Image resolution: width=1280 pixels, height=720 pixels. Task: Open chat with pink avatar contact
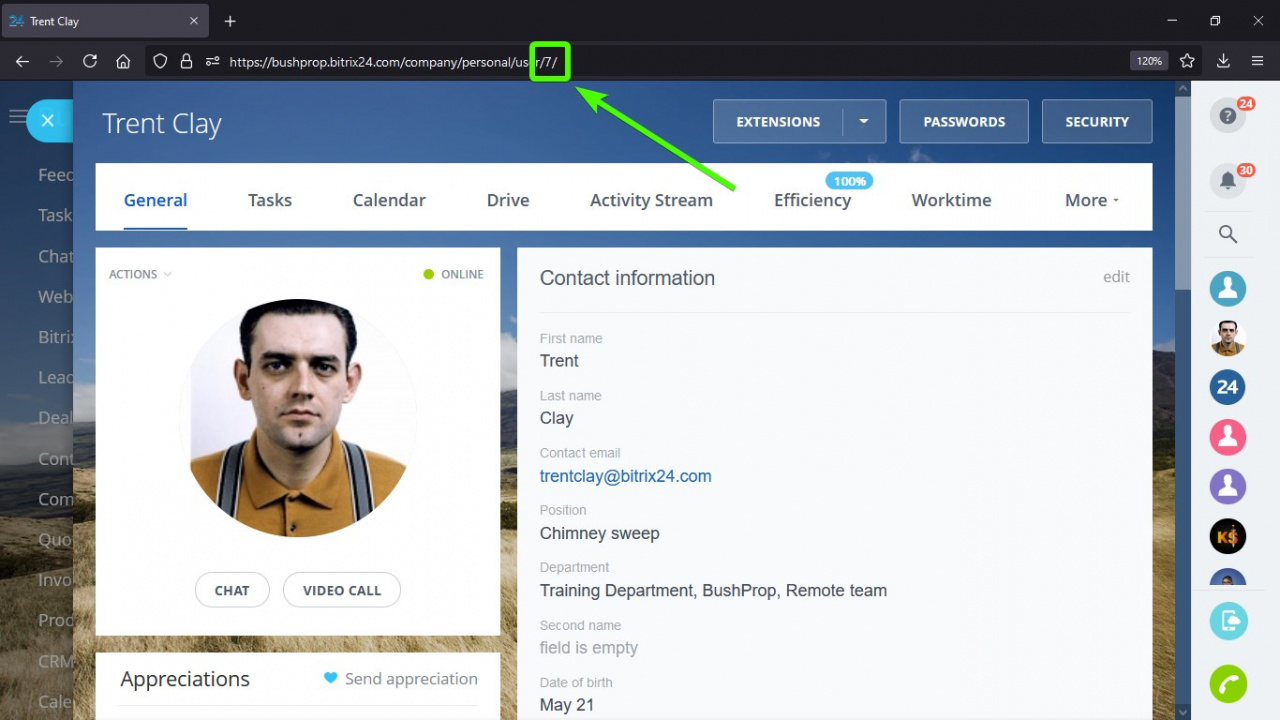[x=1228, y=437]
